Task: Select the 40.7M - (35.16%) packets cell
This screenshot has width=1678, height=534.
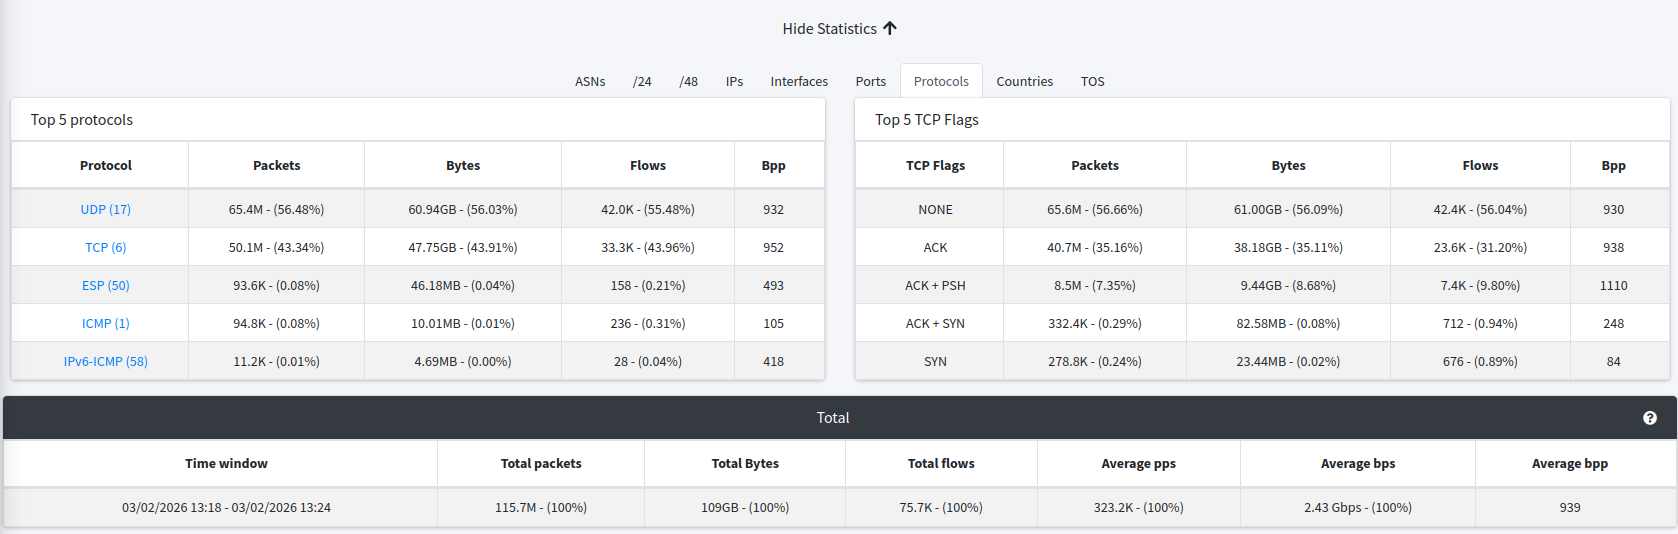Action: coord(1095,248)
